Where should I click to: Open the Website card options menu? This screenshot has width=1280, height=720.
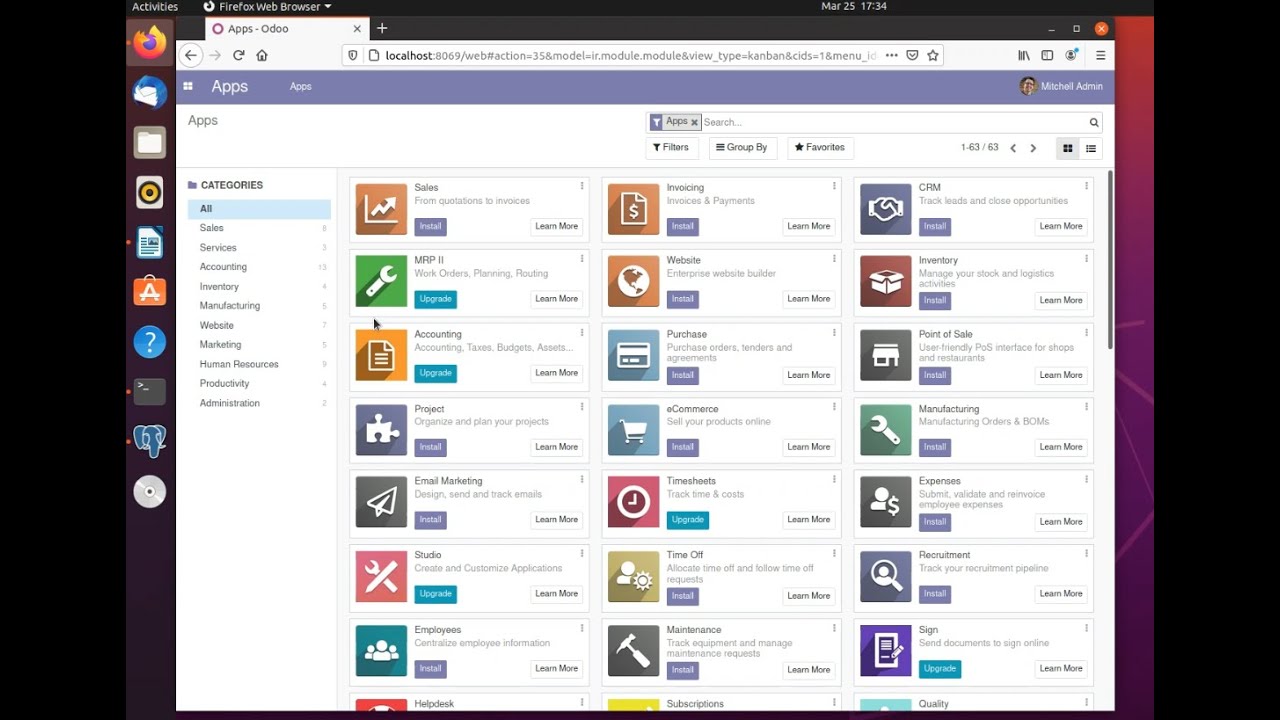834,259
